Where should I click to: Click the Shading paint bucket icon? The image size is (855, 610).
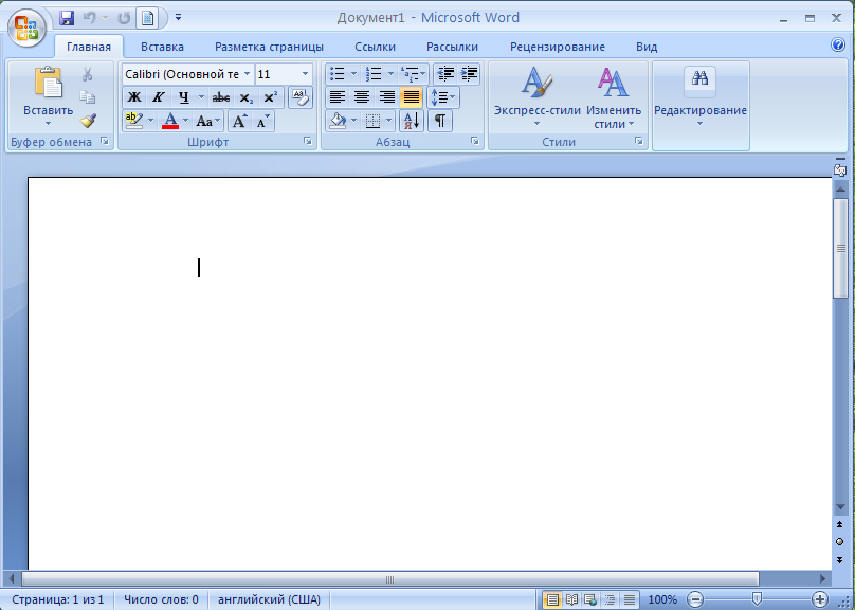click(x=338, y=120)
